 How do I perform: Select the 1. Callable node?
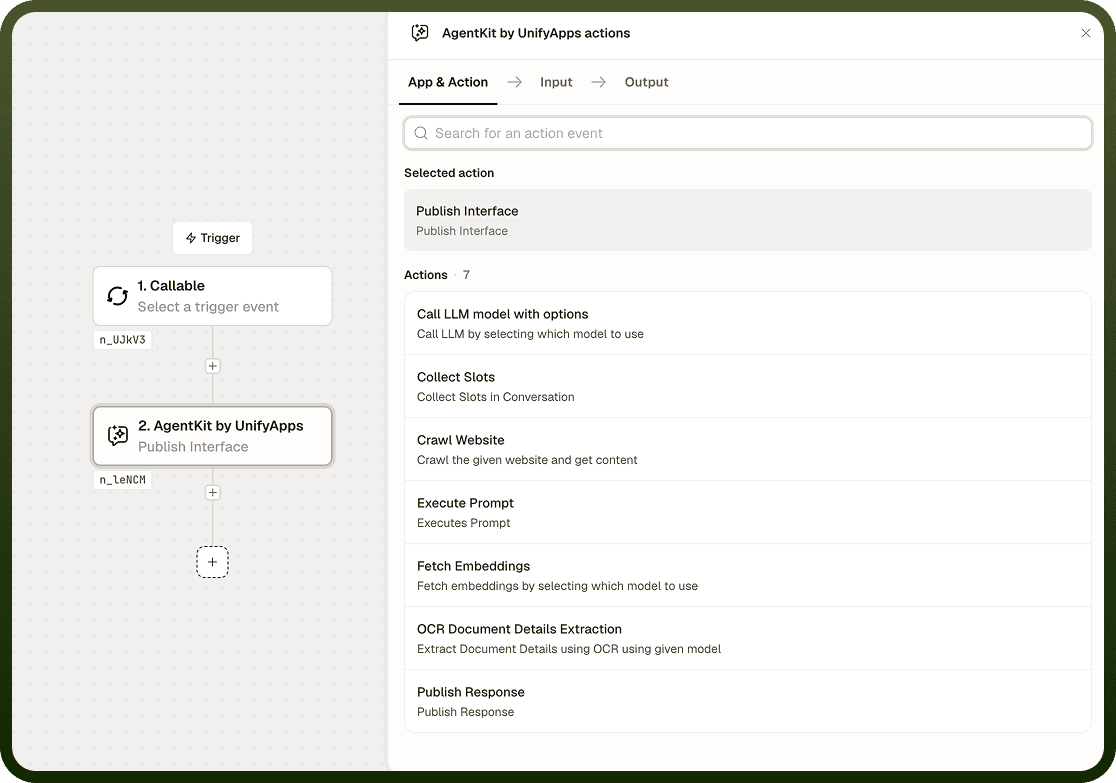(x=212, y=296)
